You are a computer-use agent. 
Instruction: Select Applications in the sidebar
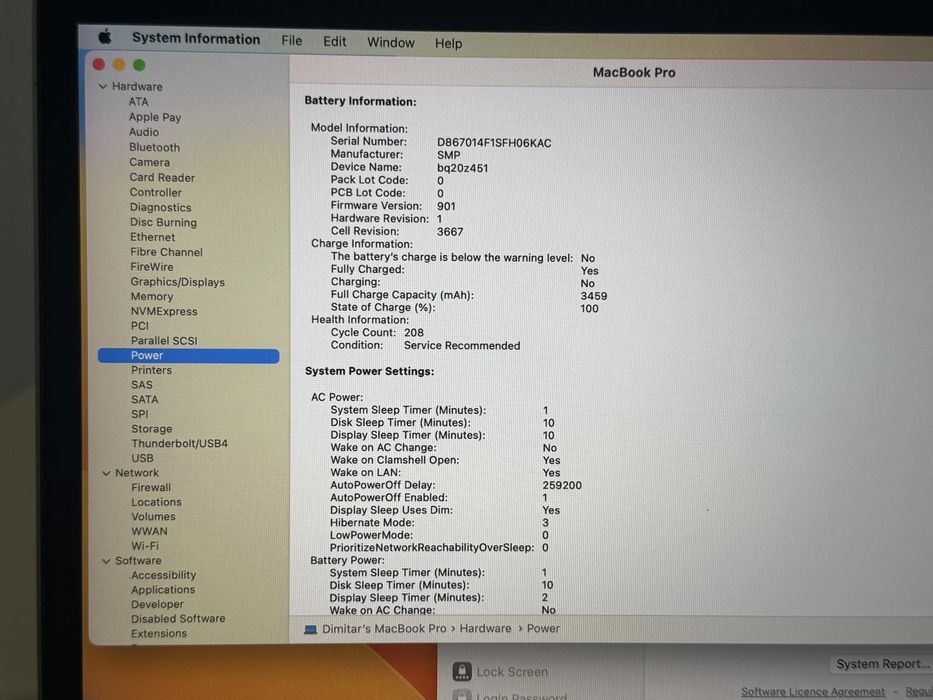[x=162, y=590]
